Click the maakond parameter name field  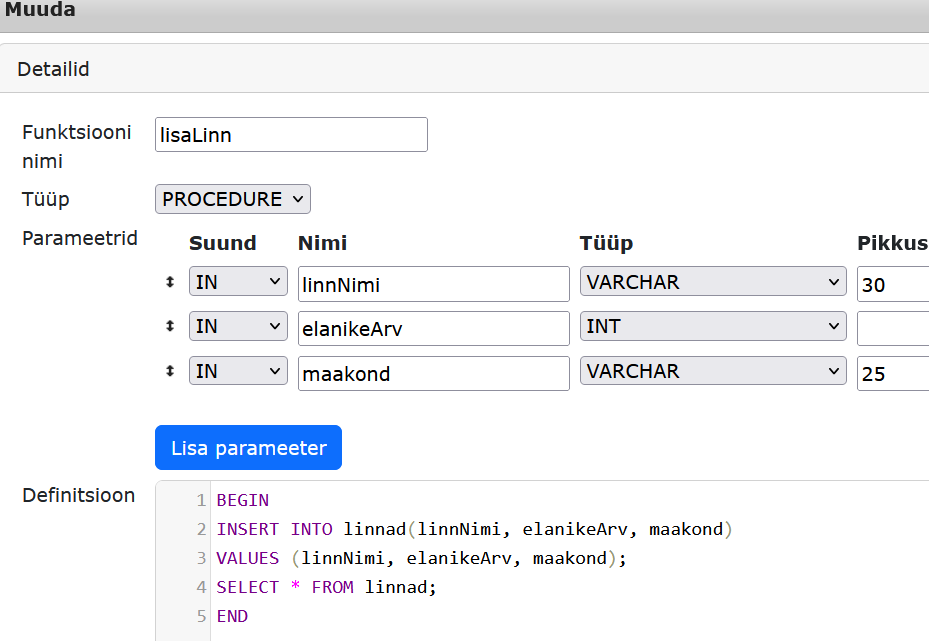(433, 373)
